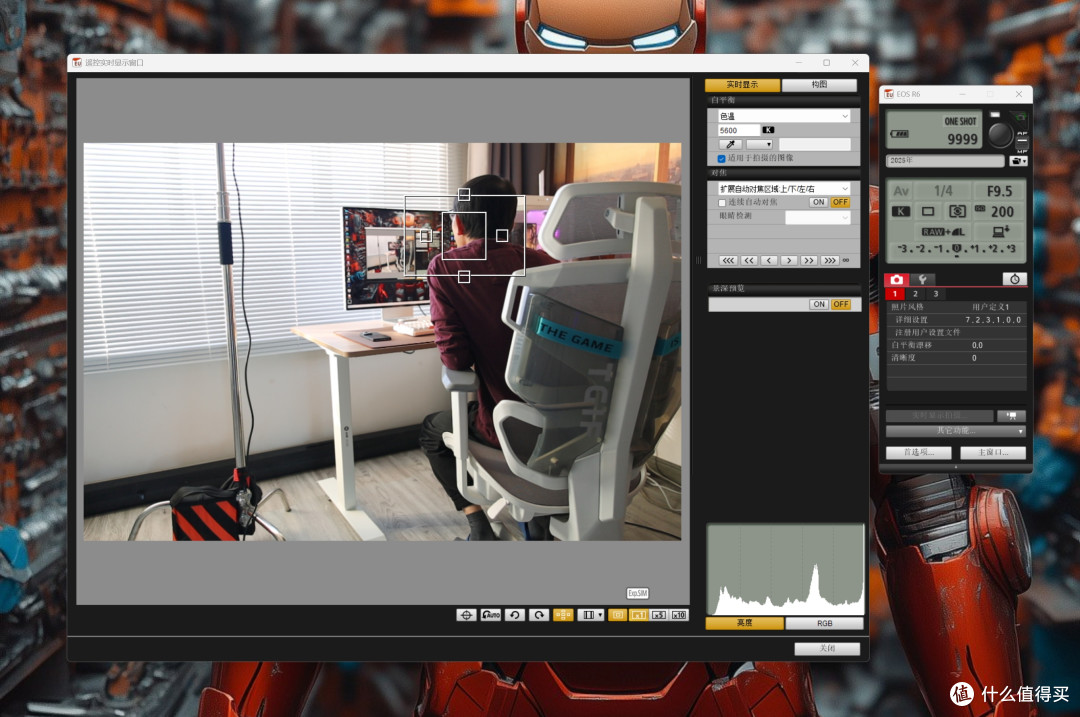Click the << medium near focus button
The height and width of the screenshot is (717, 1080).
[x=749, y=260]
